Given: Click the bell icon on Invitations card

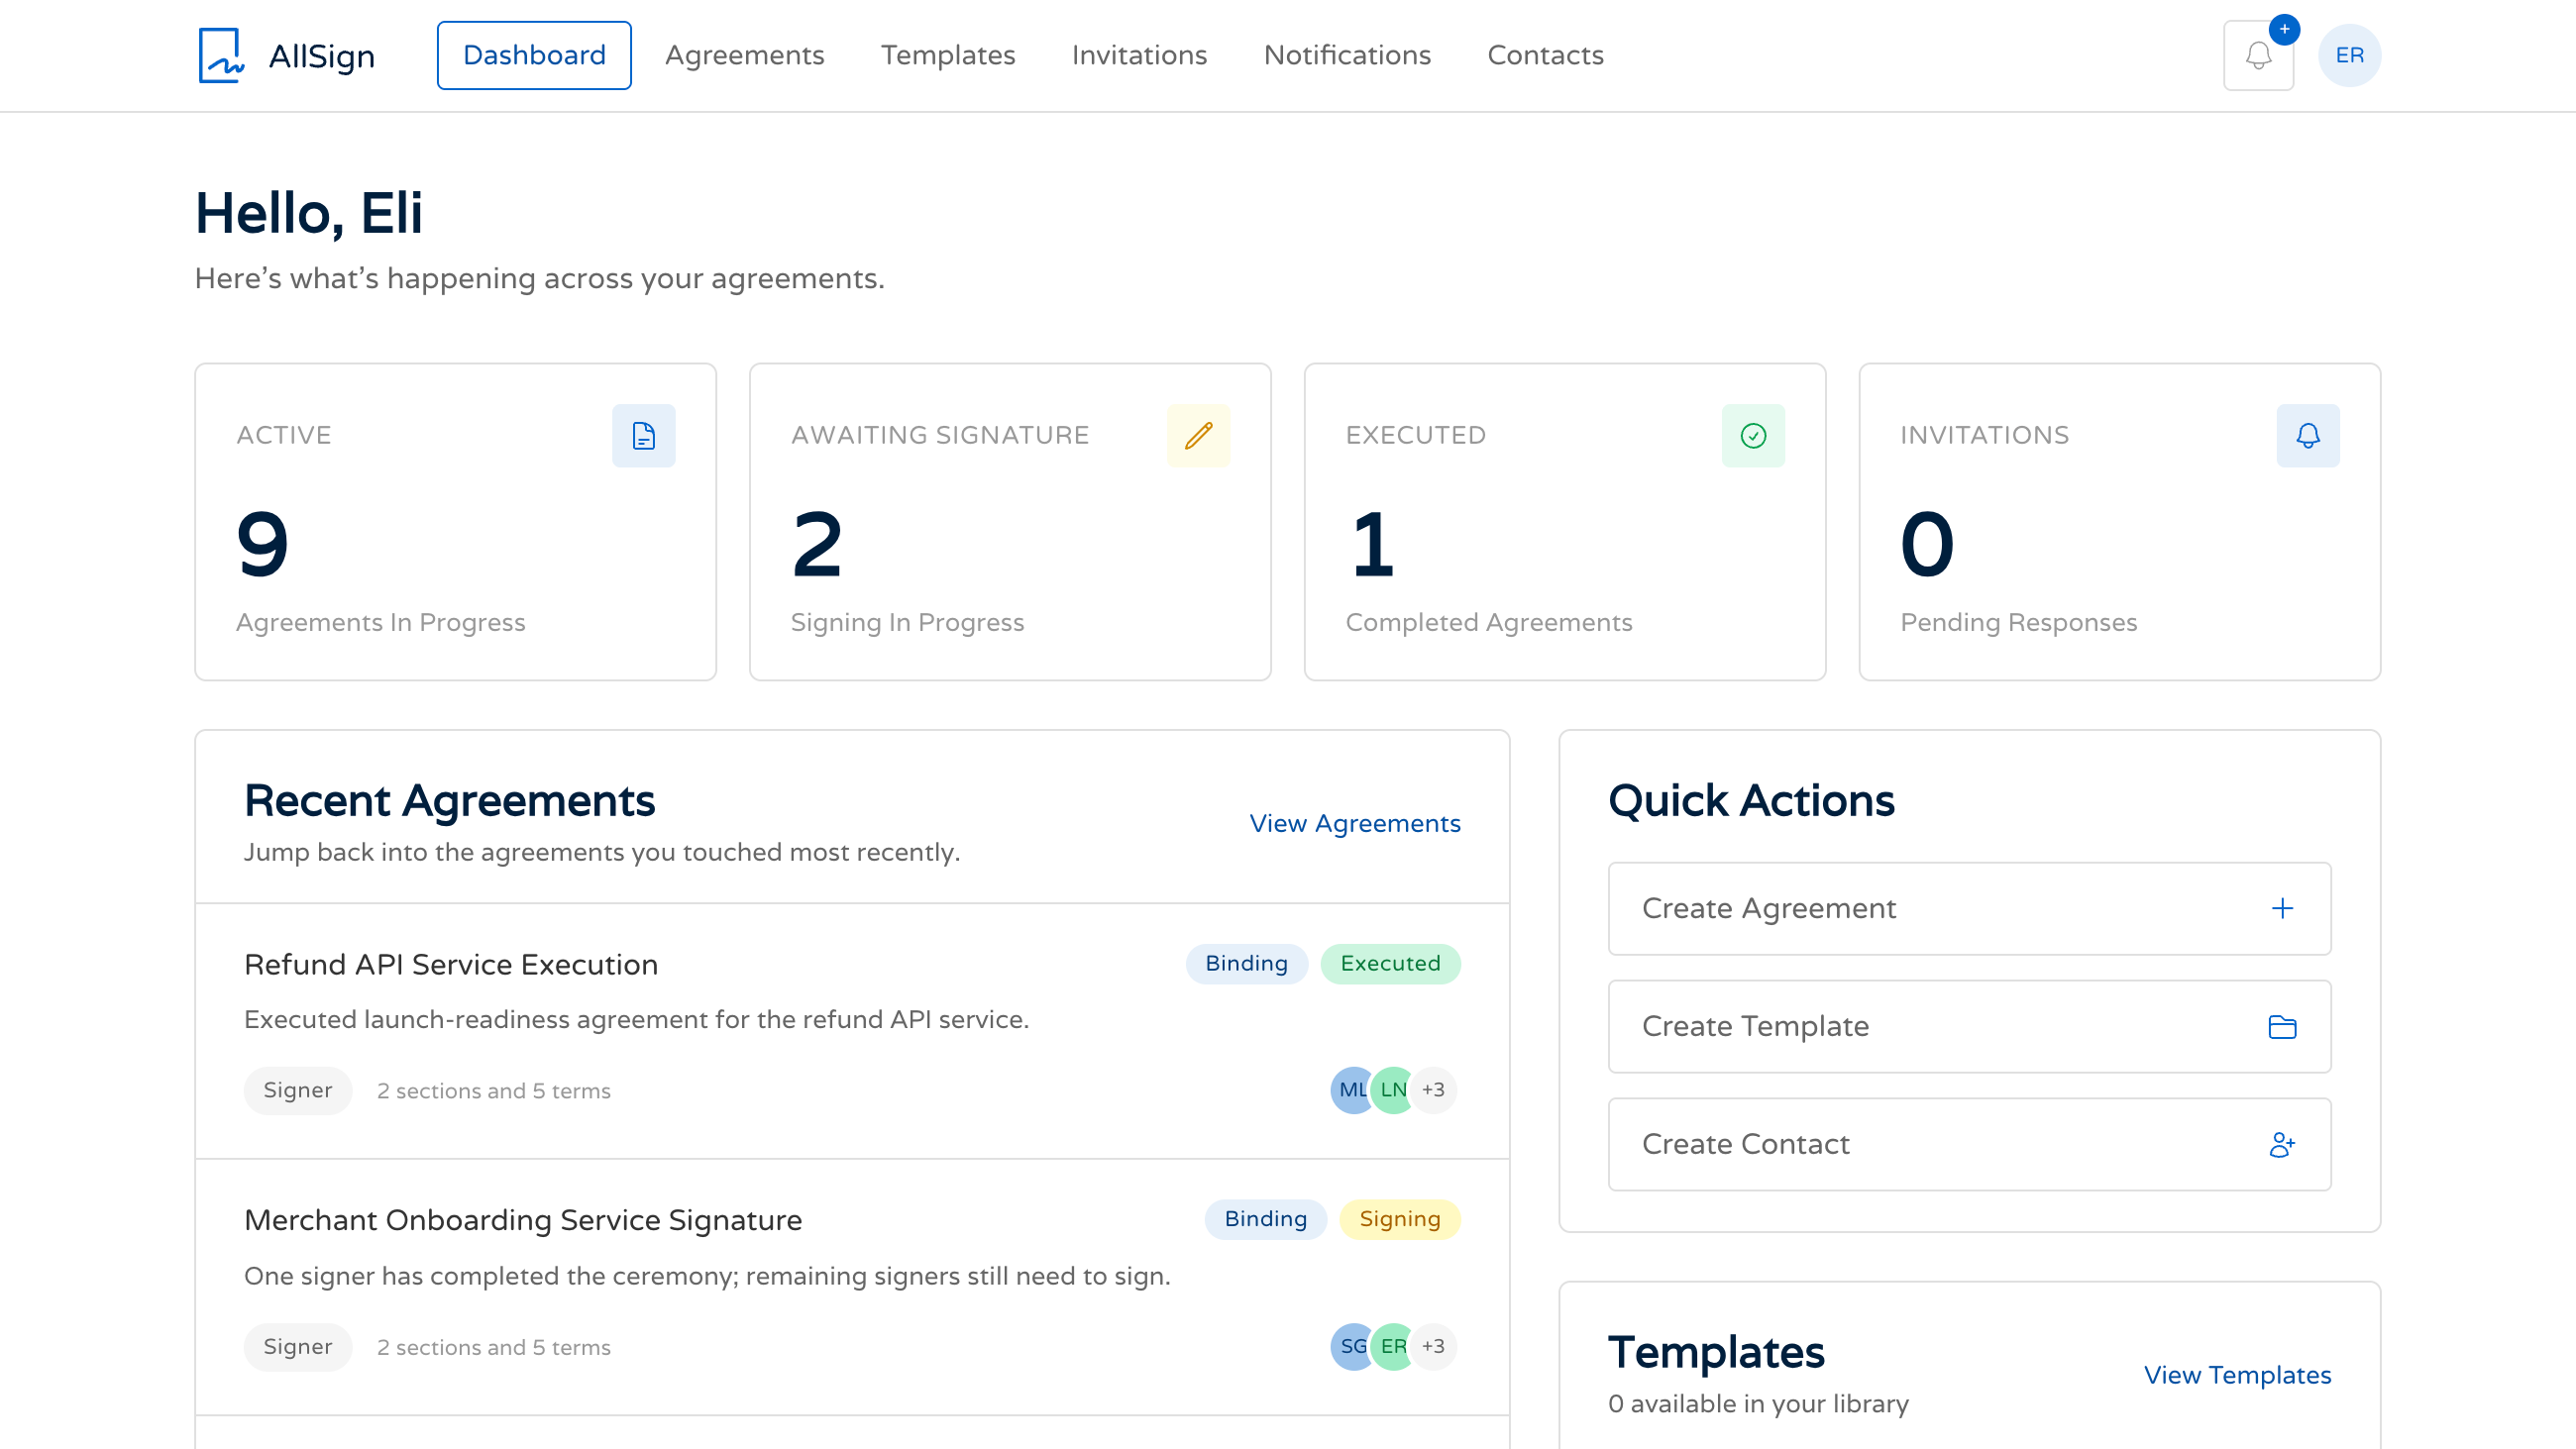Looking at the screenshot, I should click(2308, 435).
